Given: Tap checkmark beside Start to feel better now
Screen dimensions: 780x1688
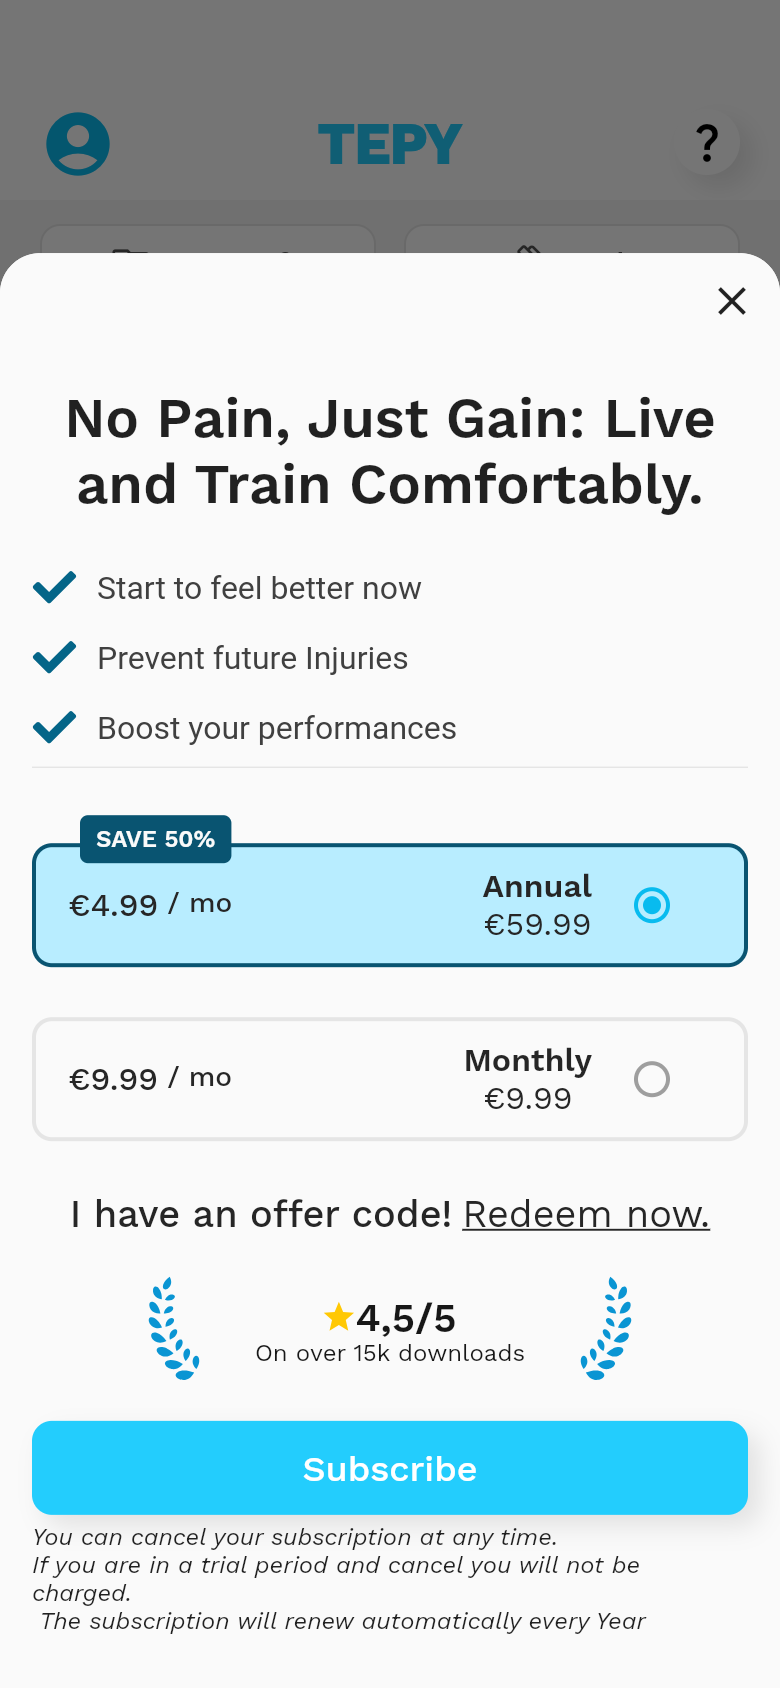Looking at the screenshot, I should (54, 587).
